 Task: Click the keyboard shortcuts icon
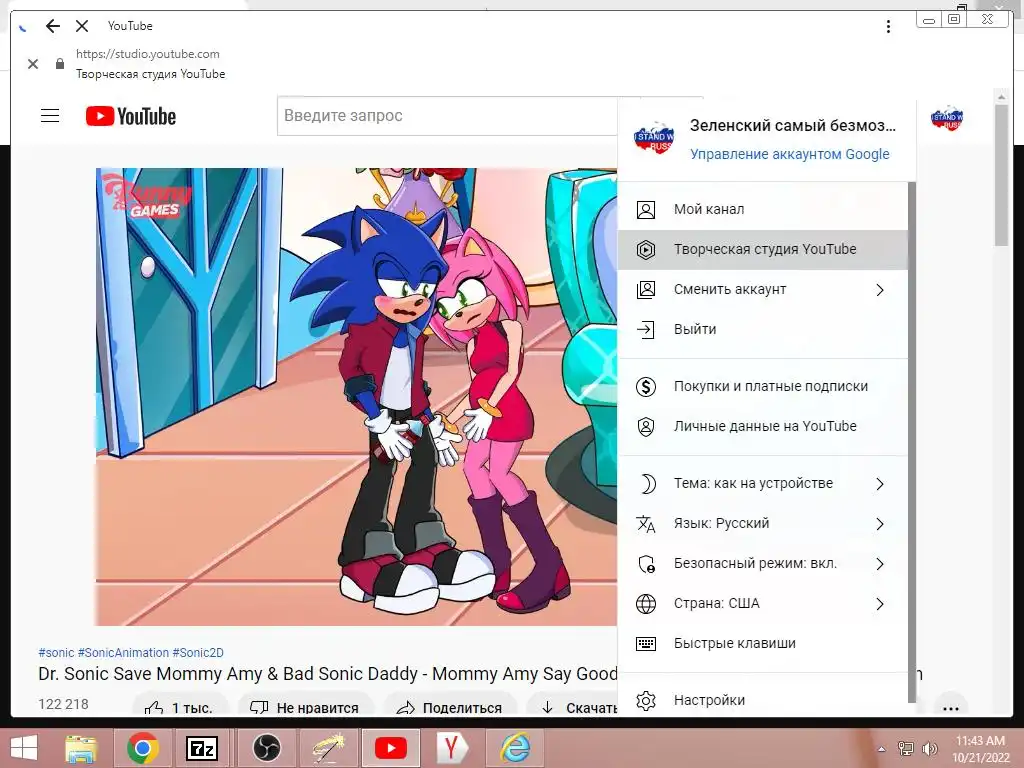(x=646, y=644)
